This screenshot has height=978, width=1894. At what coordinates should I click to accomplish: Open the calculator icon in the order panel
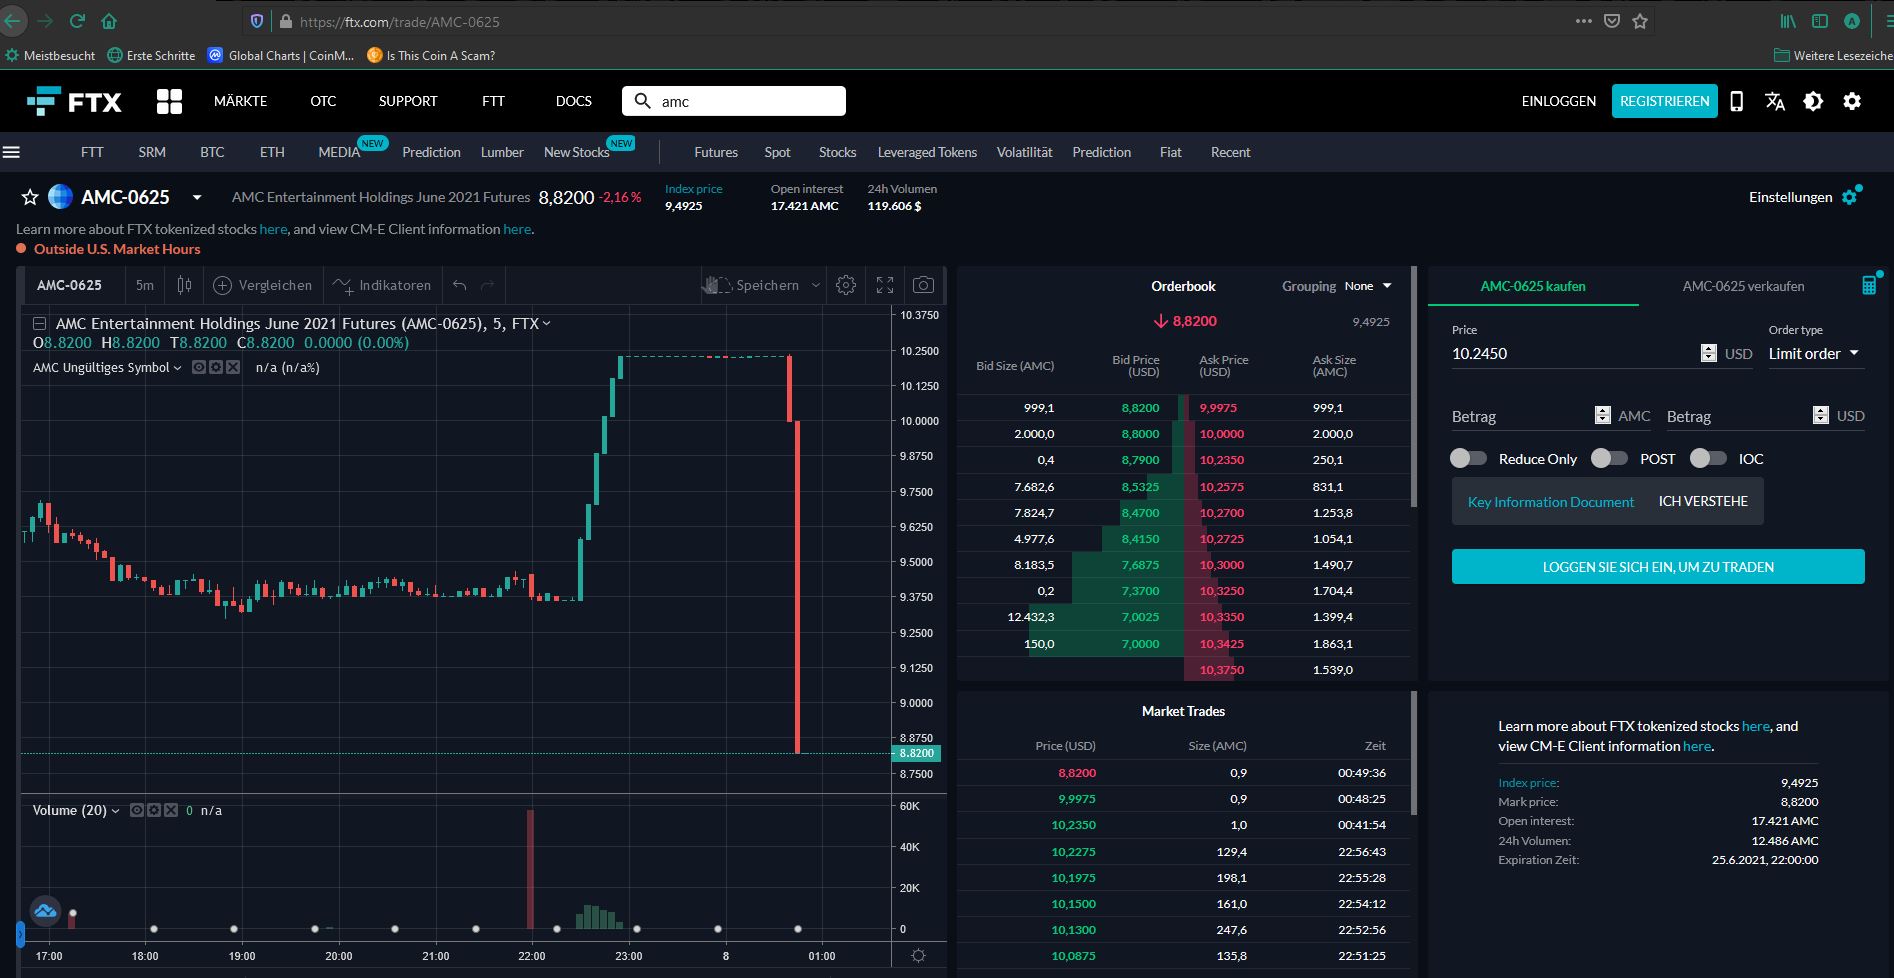(1868, 285)
